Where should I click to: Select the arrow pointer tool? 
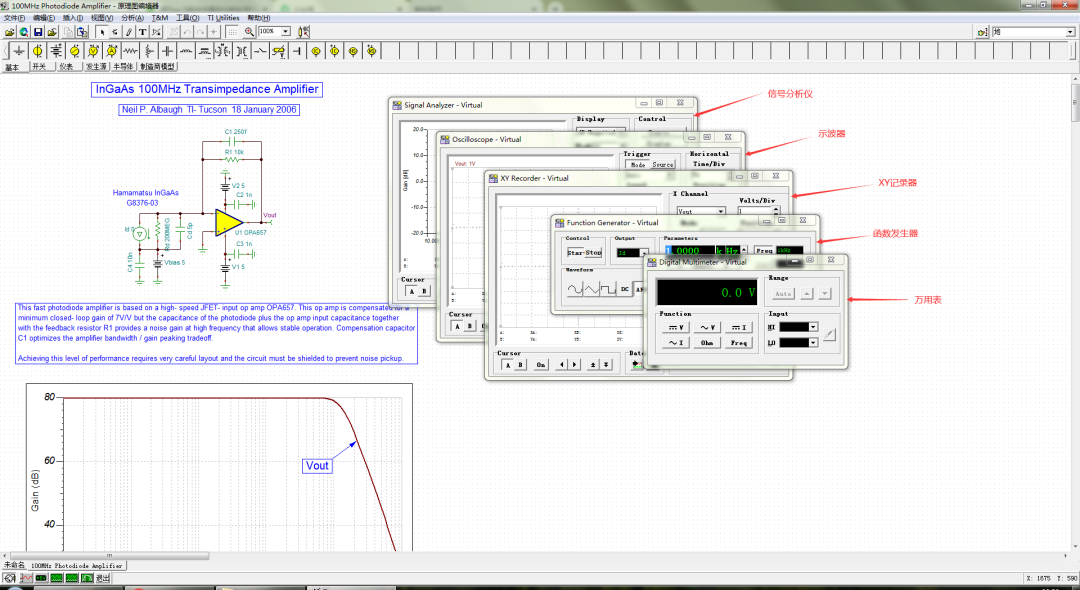coord(102,32)
